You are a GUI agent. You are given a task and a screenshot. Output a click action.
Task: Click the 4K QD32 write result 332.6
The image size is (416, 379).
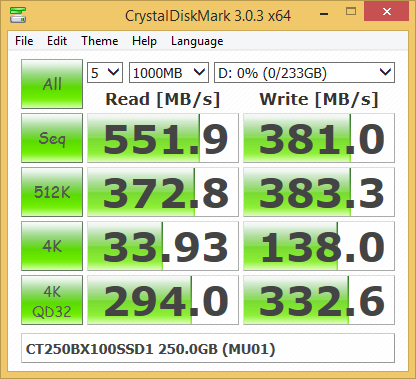pyautogui.click(x=319, y=300)
